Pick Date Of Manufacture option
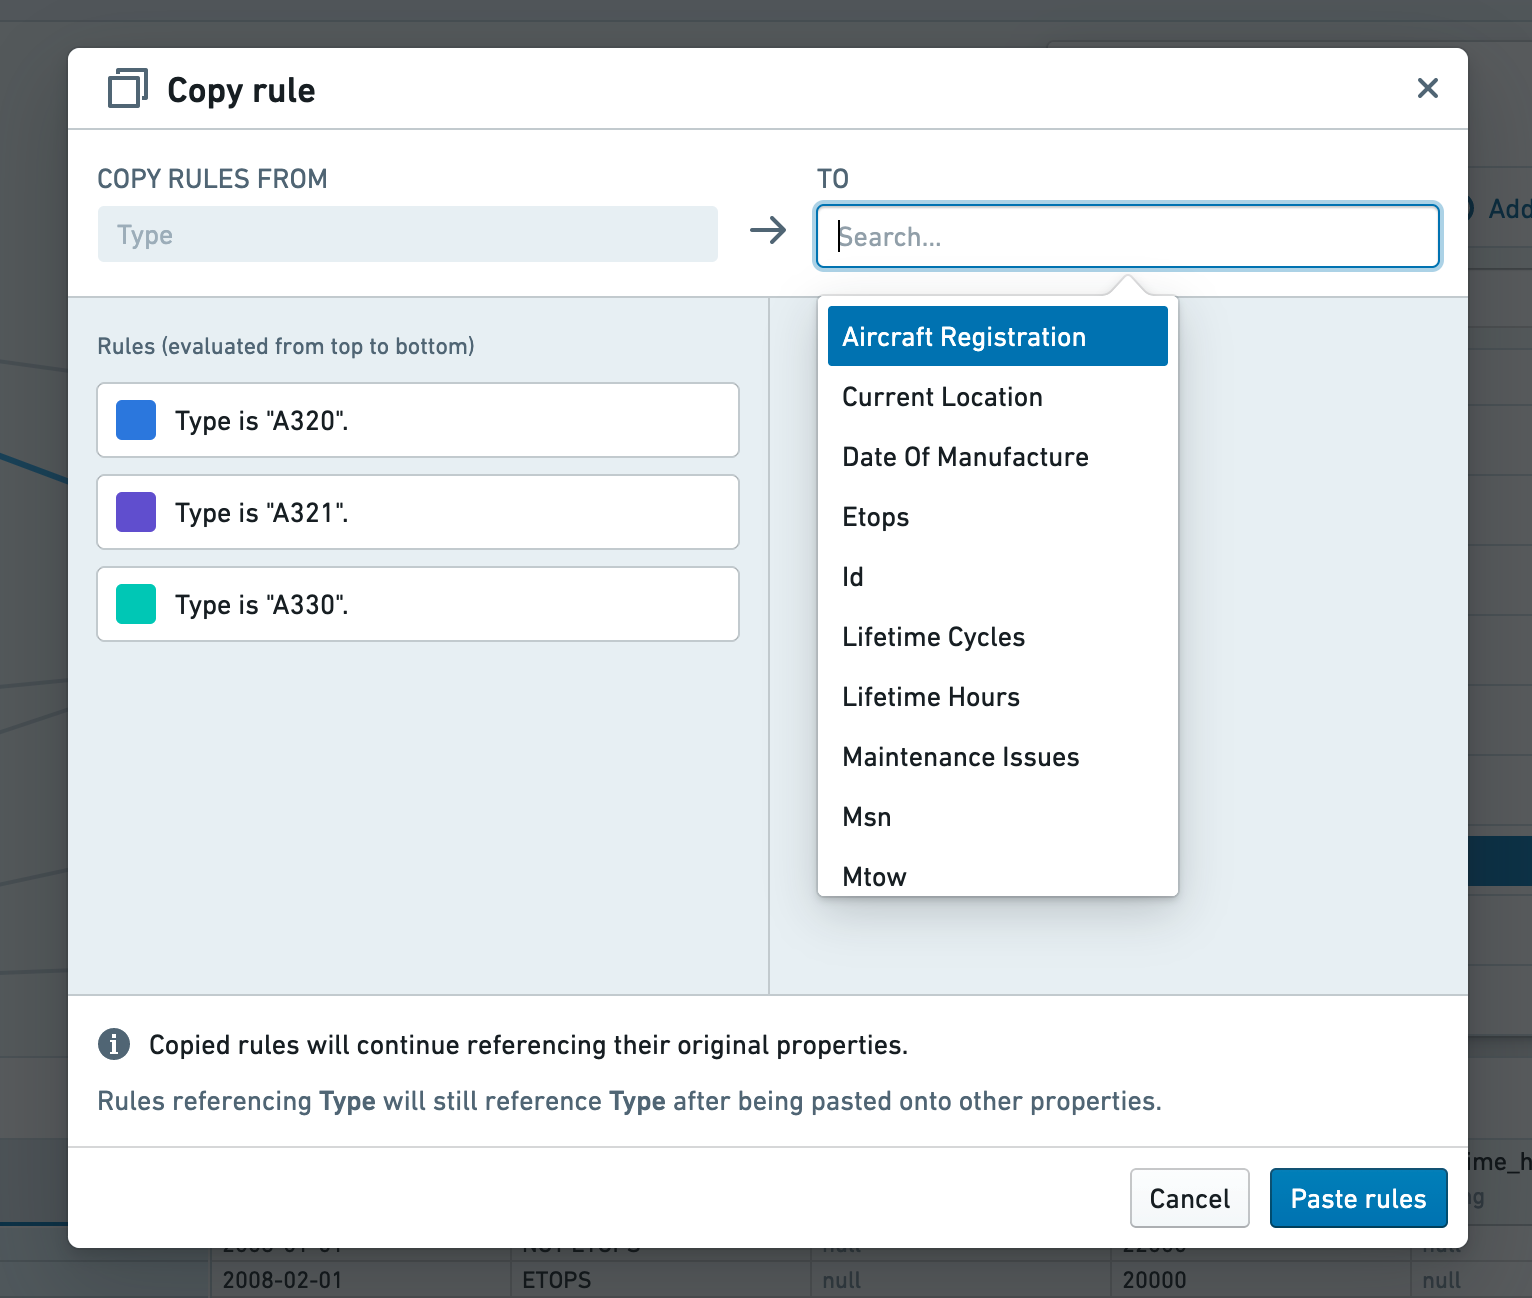 point(998,456)
